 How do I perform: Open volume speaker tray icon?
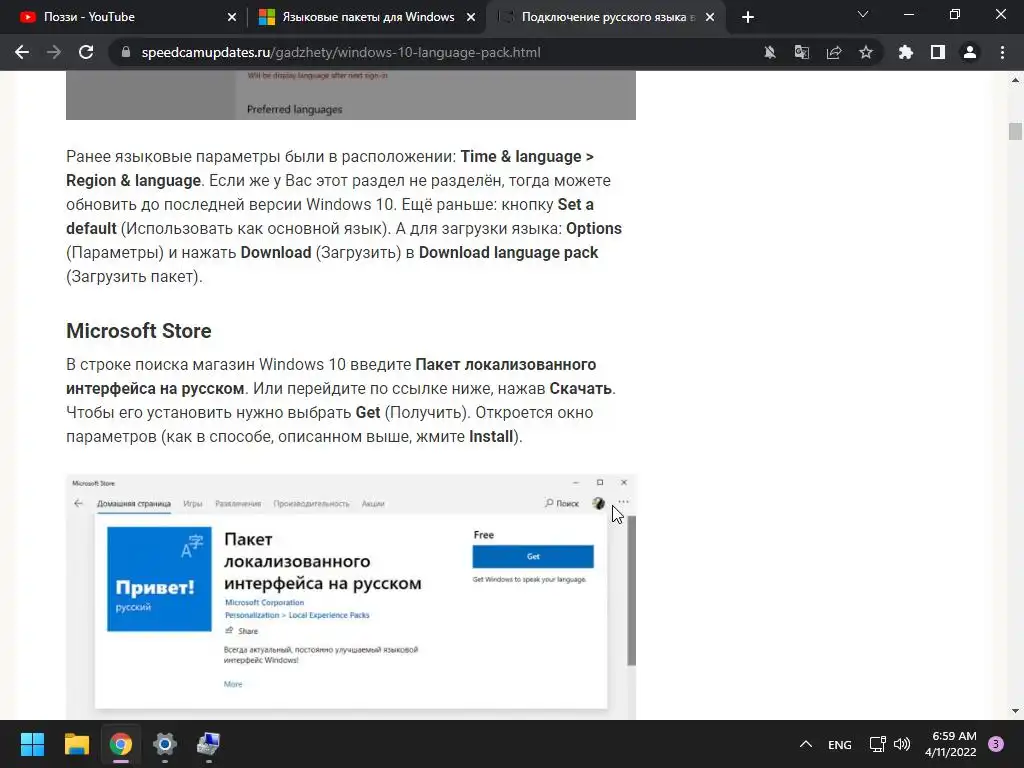(902, 744)
